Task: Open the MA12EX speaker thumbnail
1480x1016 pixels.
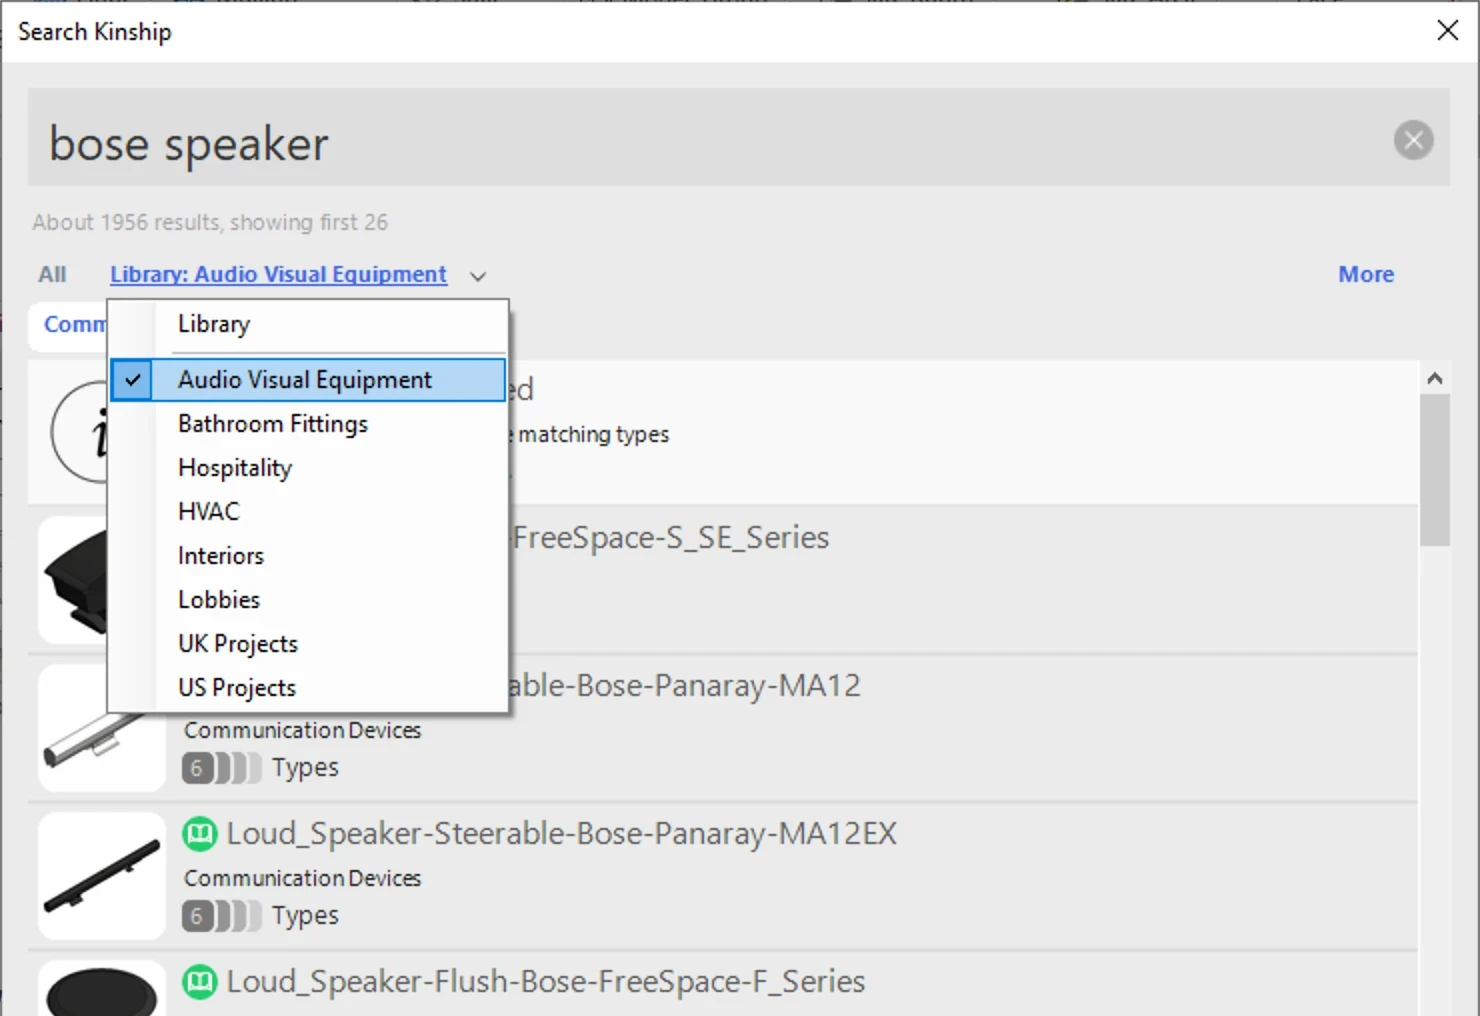Action: coord(102,876)
